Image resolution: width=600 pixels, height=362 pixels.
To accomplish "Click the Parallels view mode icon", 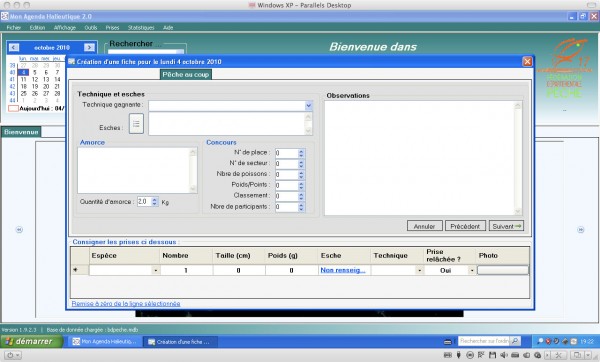I will [577, 355].
